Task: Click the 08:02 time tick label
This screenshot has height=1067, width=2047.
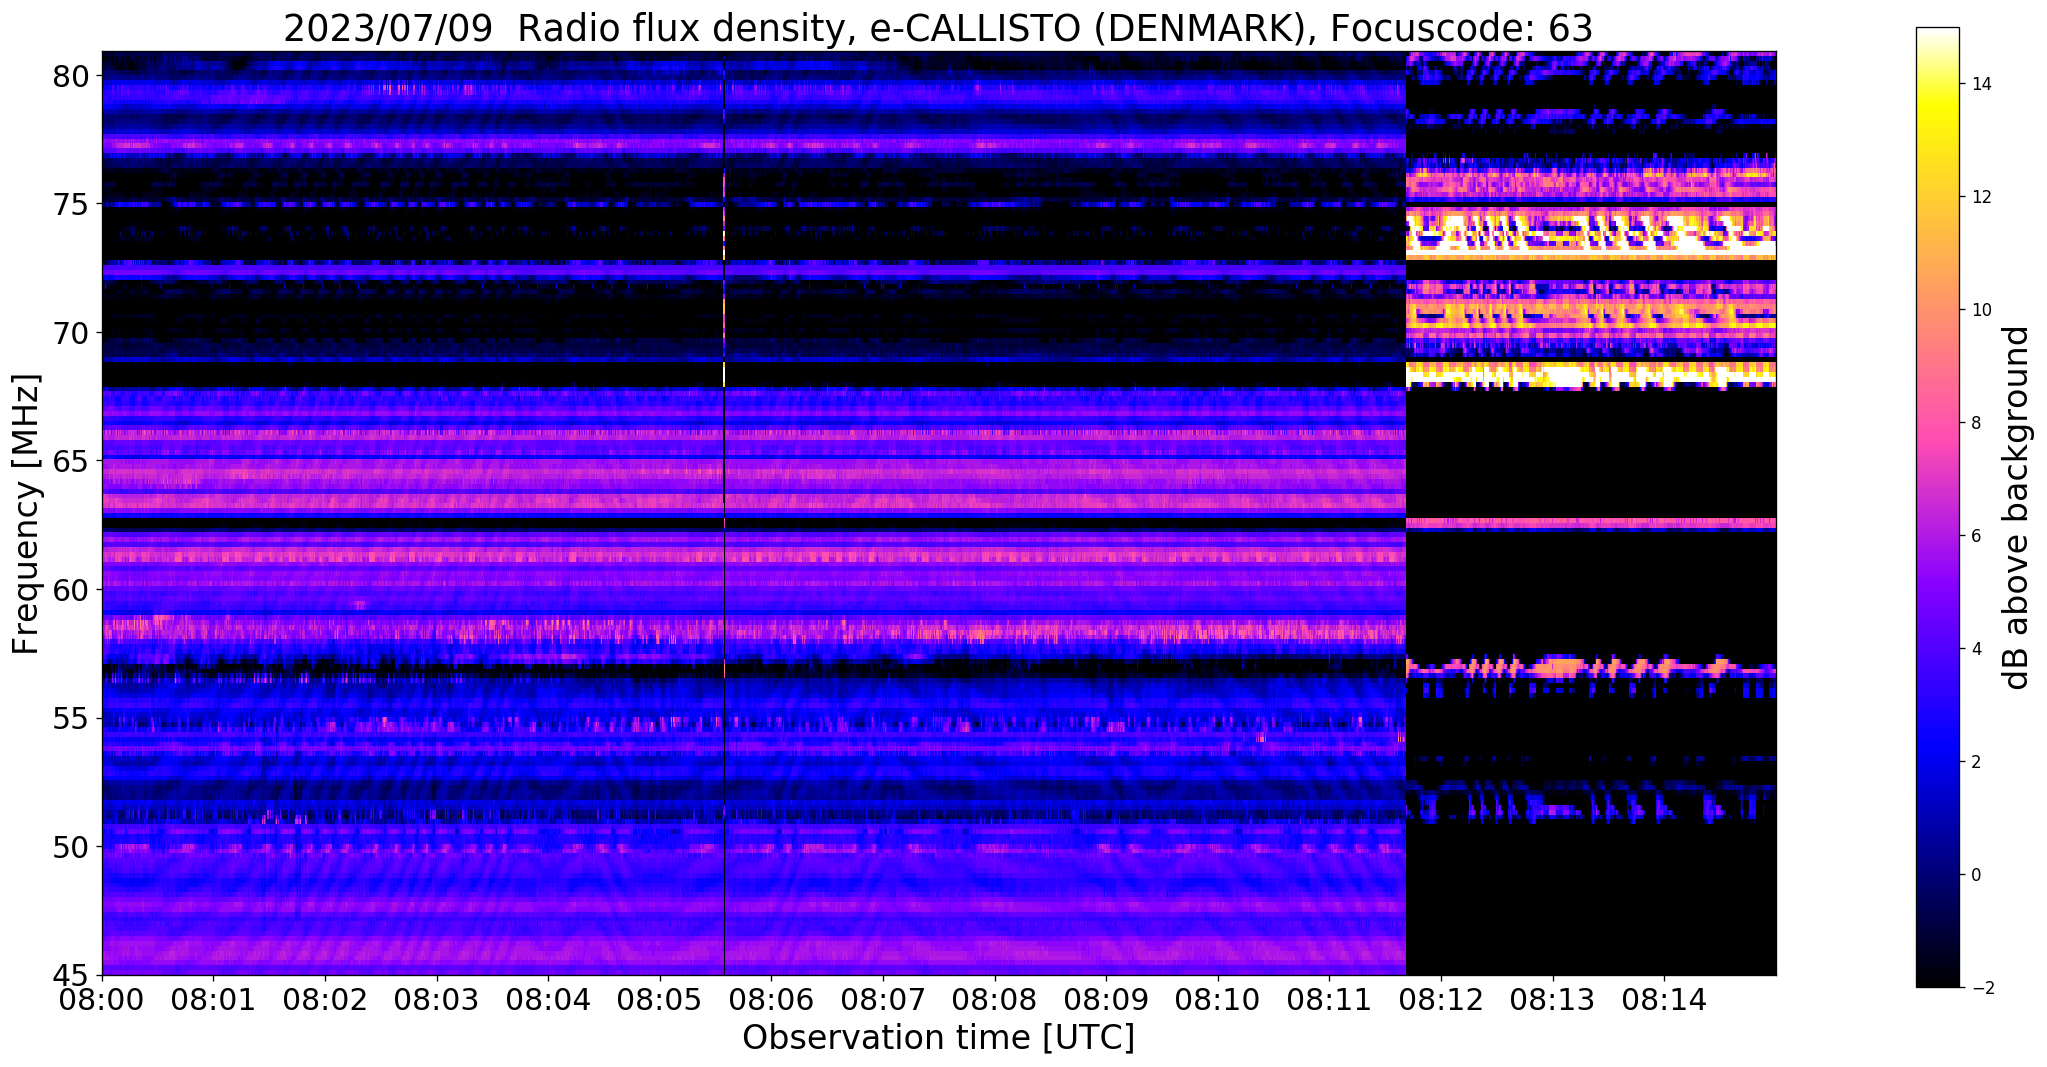Action: click(x=325, y=1000)
